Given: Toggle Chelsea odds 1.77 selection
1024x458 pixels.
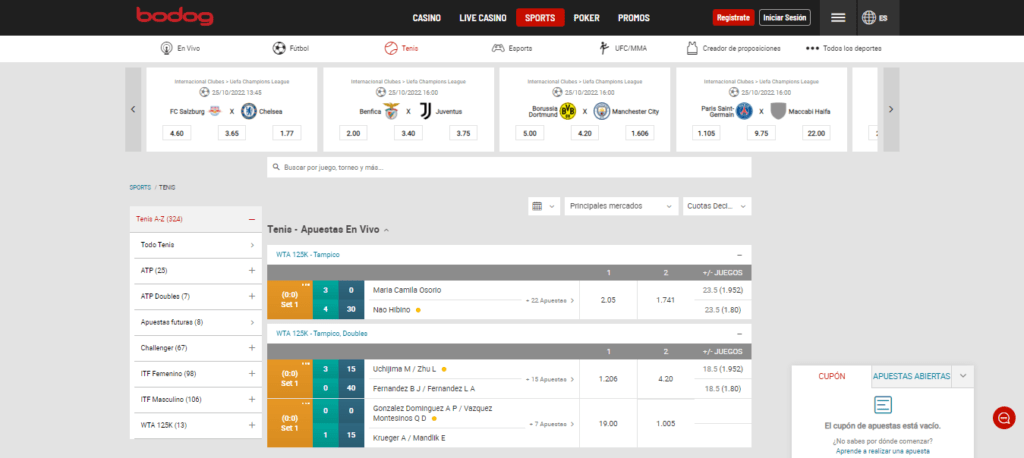Looking at the screenshot, I should (288, 133).
